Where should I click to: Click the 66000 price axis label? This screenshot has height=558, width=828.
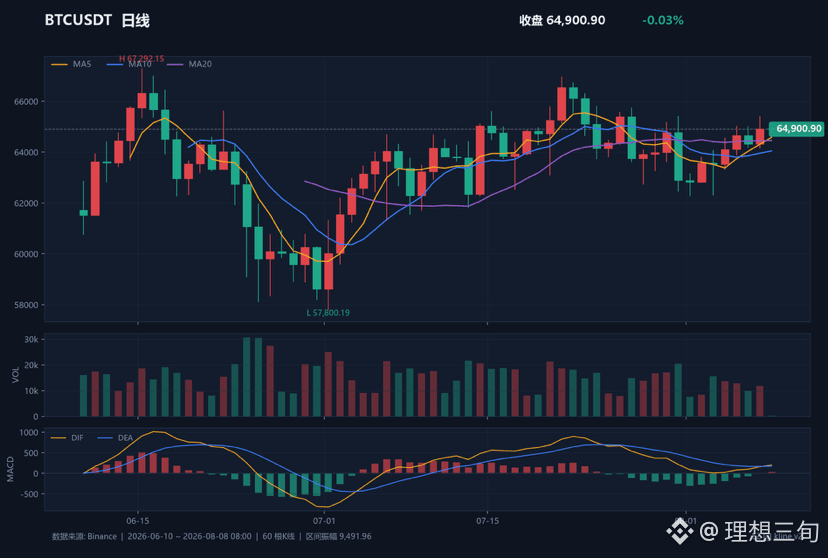(x=26, y=101)
